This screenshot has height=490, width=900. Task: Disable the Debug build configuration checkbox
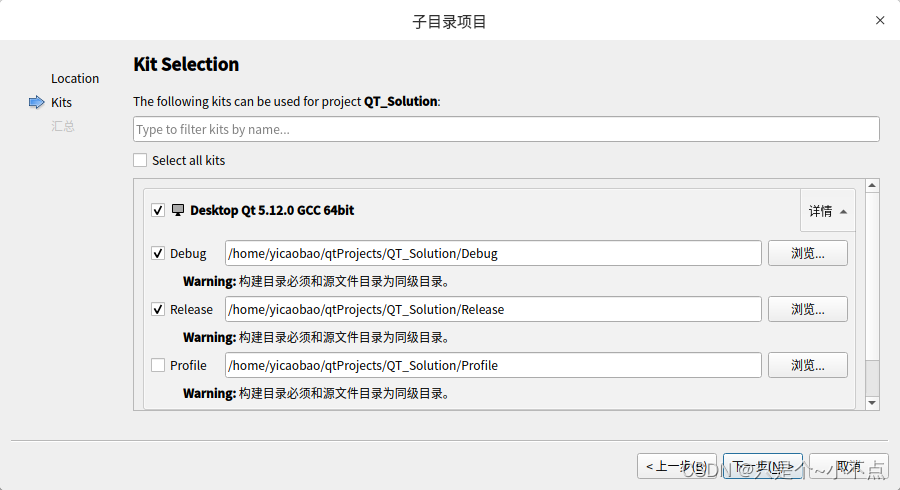[158, 253]
